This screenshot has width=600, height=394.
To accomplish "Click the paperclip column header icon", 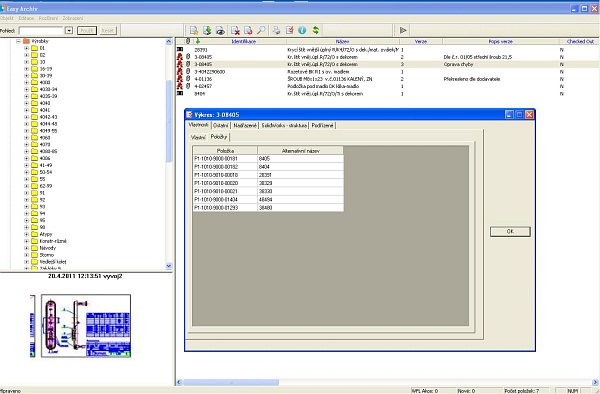I will 188,41.
